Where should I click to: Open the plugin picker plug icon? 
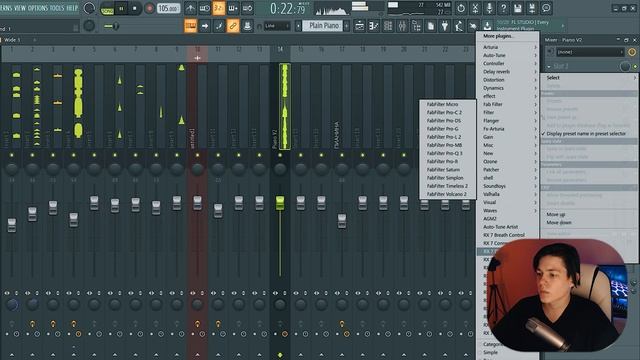445,26
